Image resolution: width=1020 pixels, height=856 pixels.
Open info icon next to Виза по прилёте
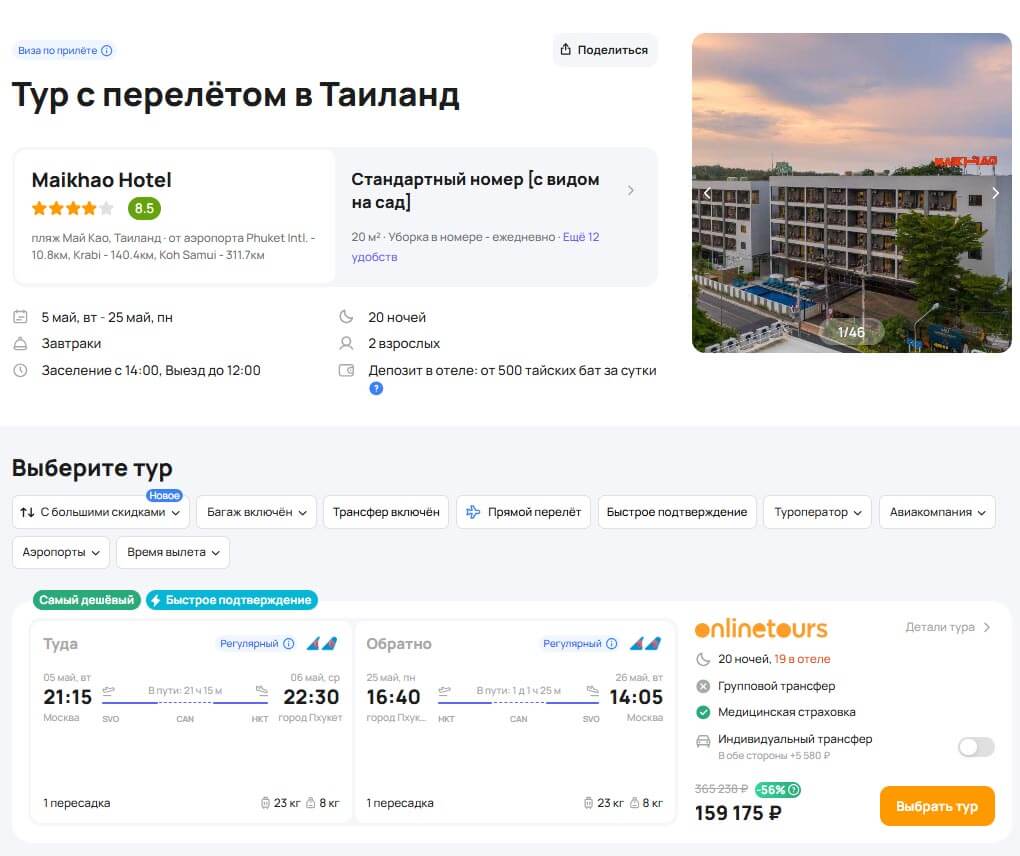click(x=107, y=51)
